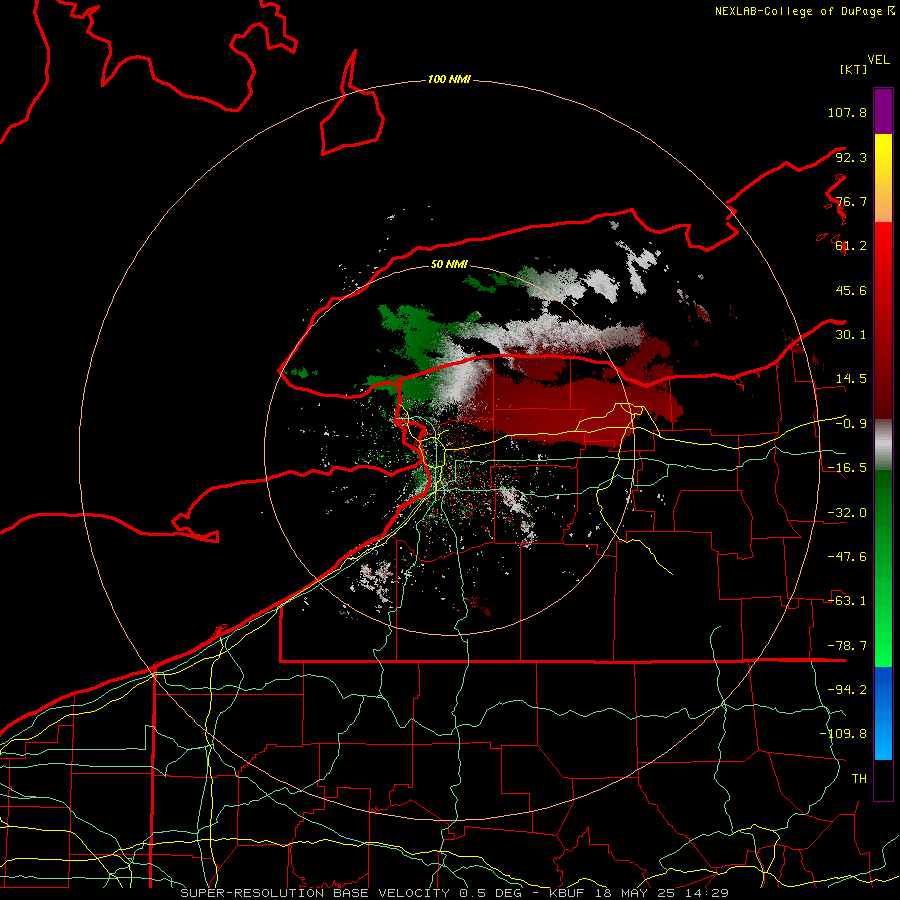Click the gray near-zero segment of the color bar
Image resolution: width=900 pixels, height=900 pixels.
883,445
